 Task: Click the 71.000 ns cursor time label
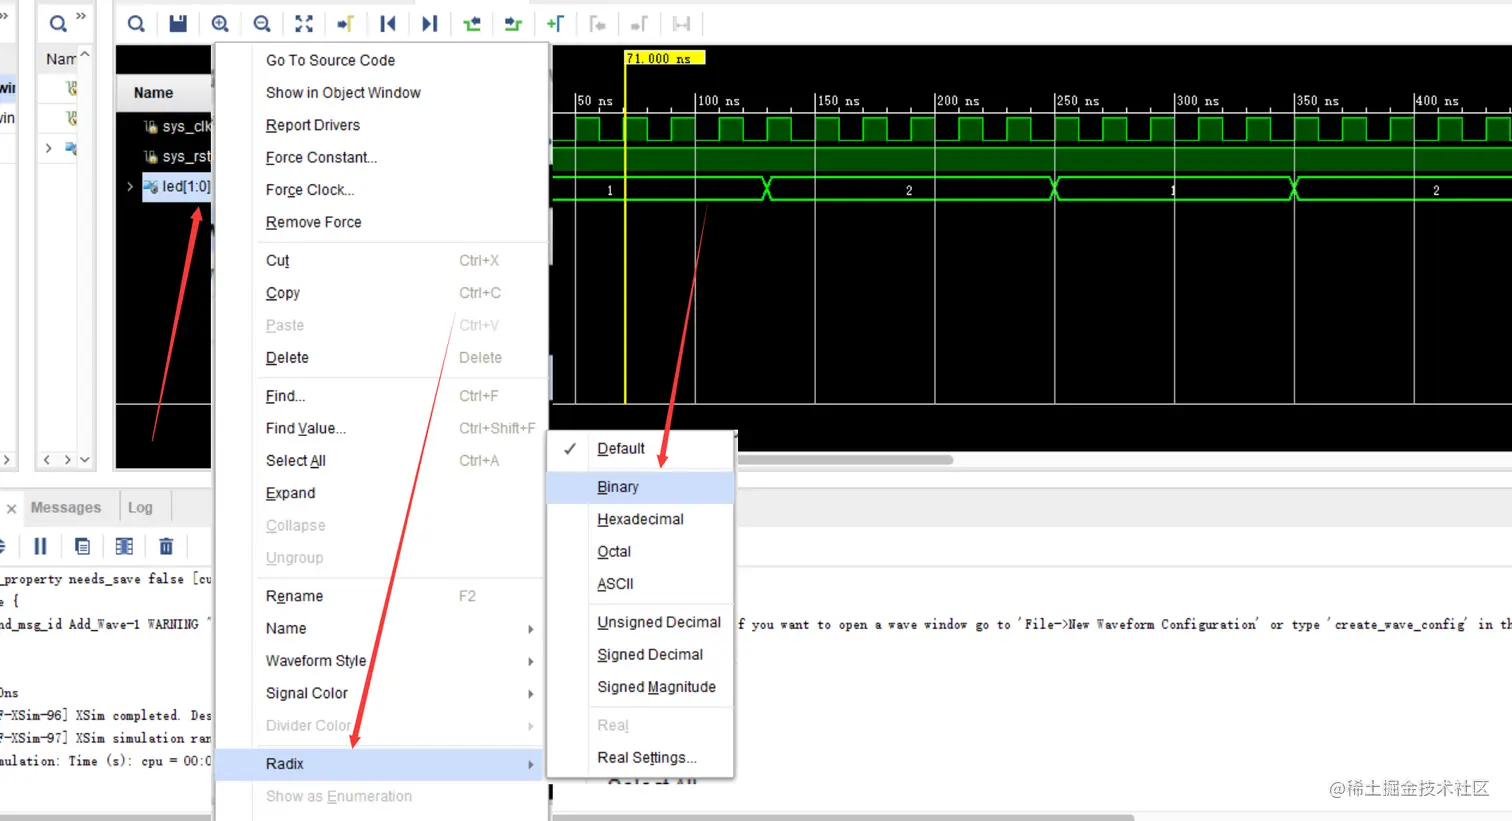click(x=665, y=58)
